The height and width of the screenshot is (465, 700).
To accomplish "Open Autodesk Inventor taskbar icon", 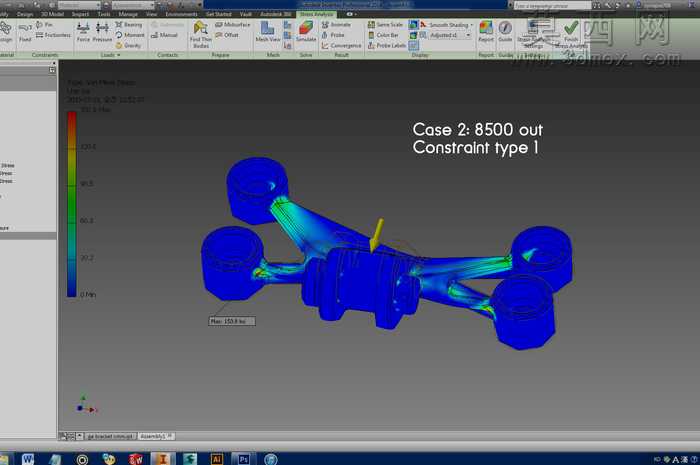I will point(162,458).
